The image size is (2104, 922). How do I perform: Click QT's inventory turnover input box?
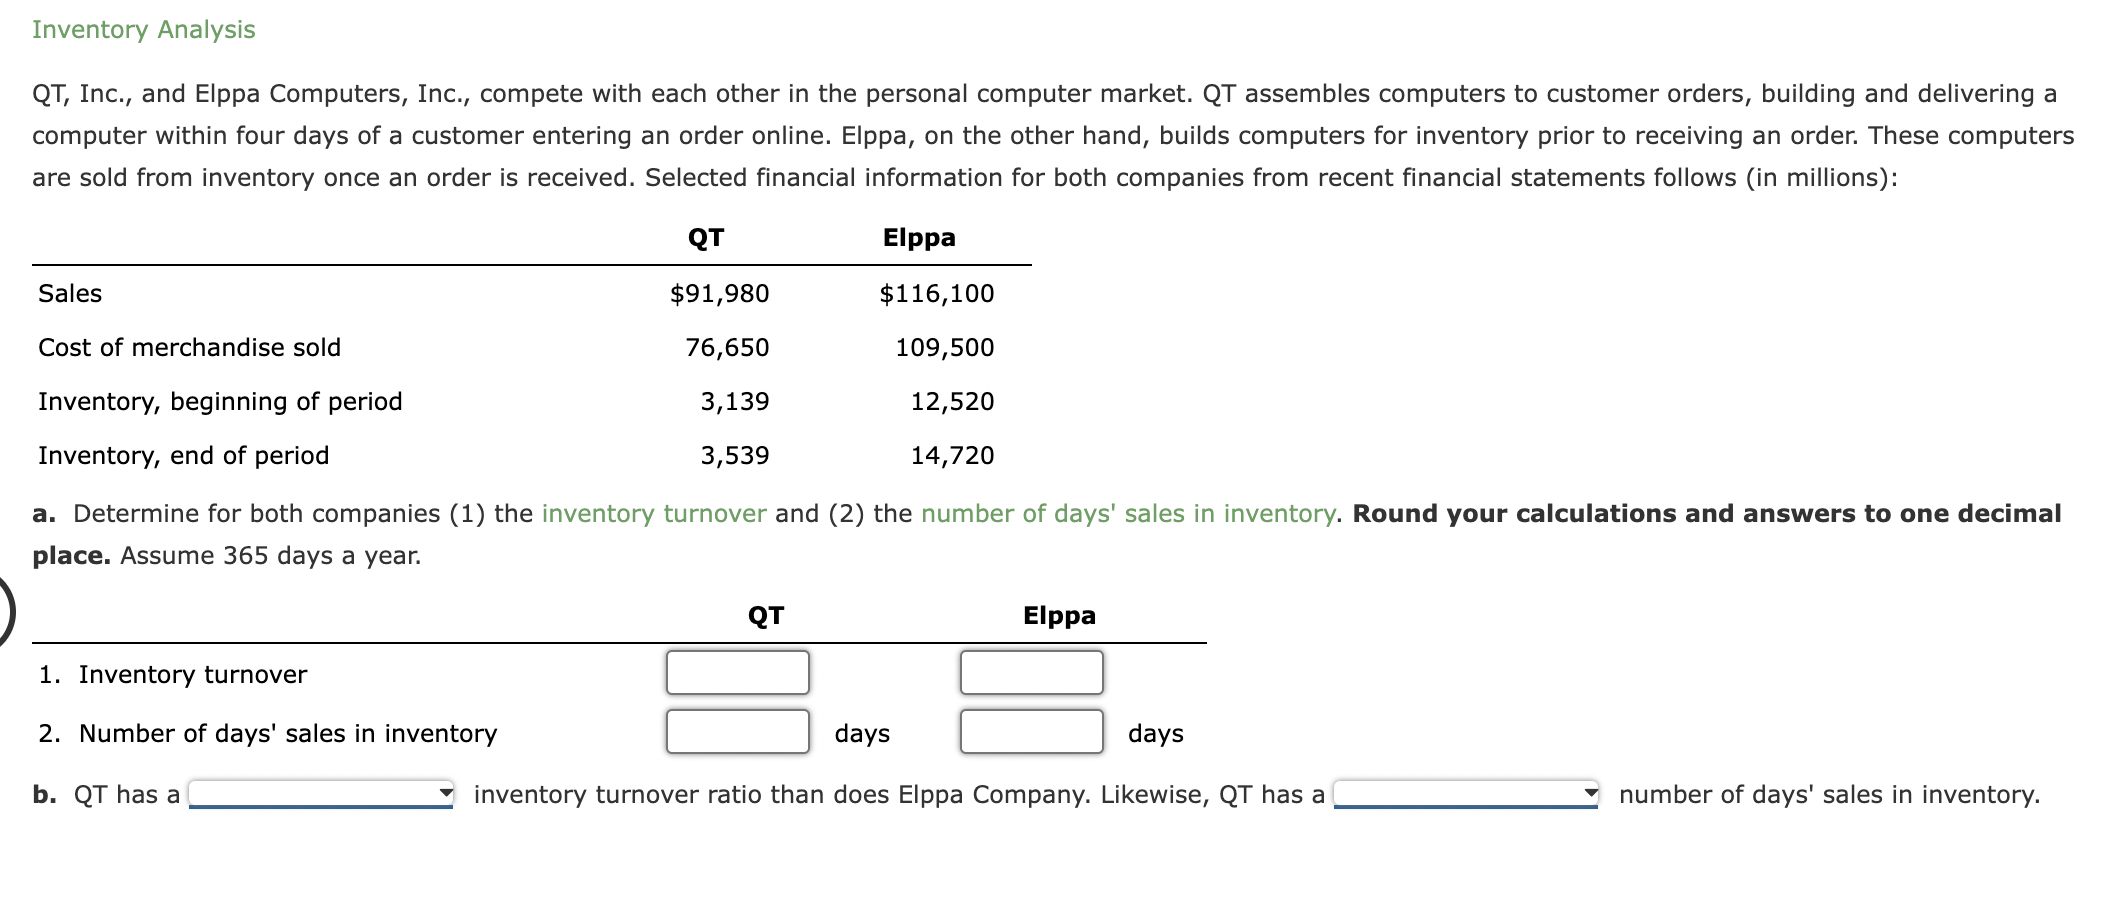[737, 672]
